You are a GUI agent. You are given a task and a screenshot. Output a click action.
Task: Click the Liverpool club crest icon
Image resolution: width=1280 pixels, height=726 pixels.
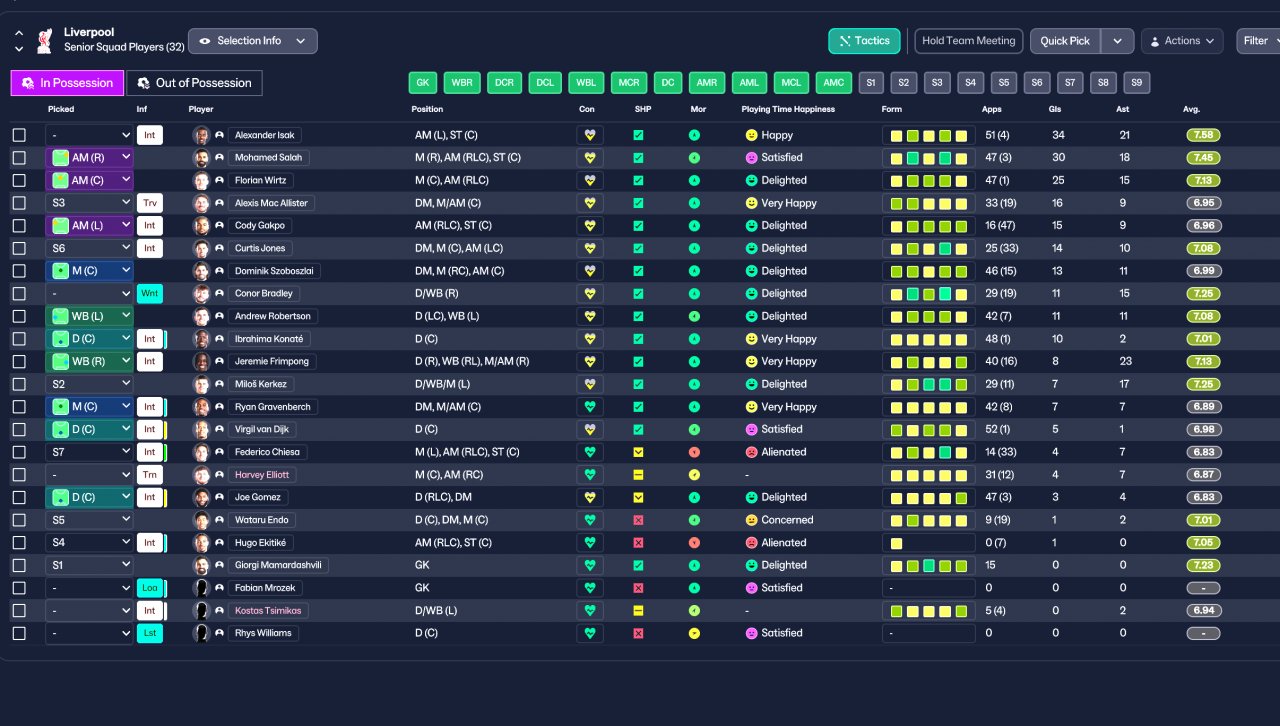click(44, 41)
